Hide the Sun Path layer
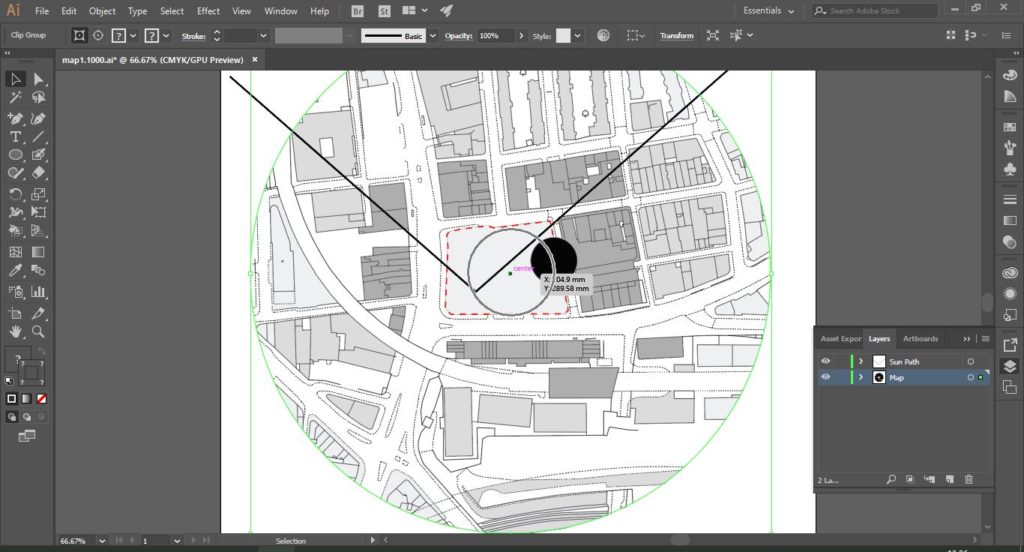1024x552 pixels. 825,361
